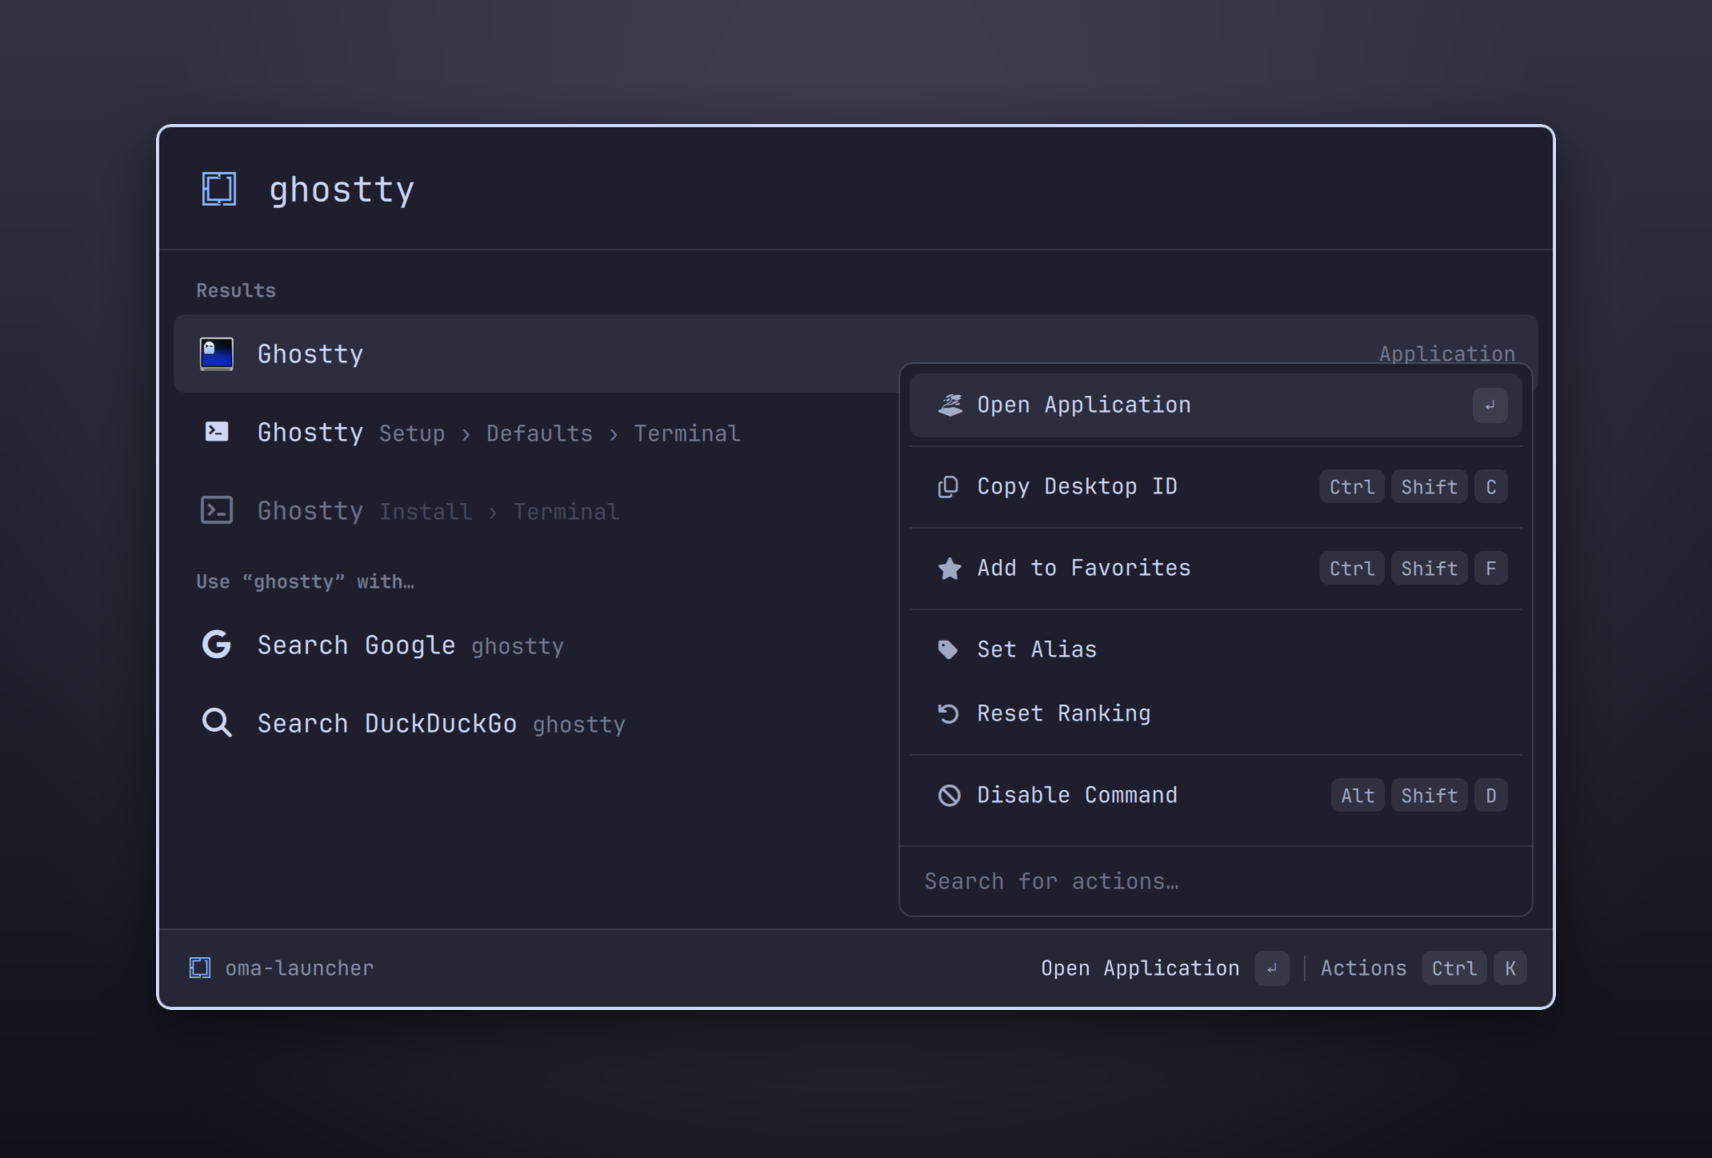Focus the Search for actions field

[1215, 881]
